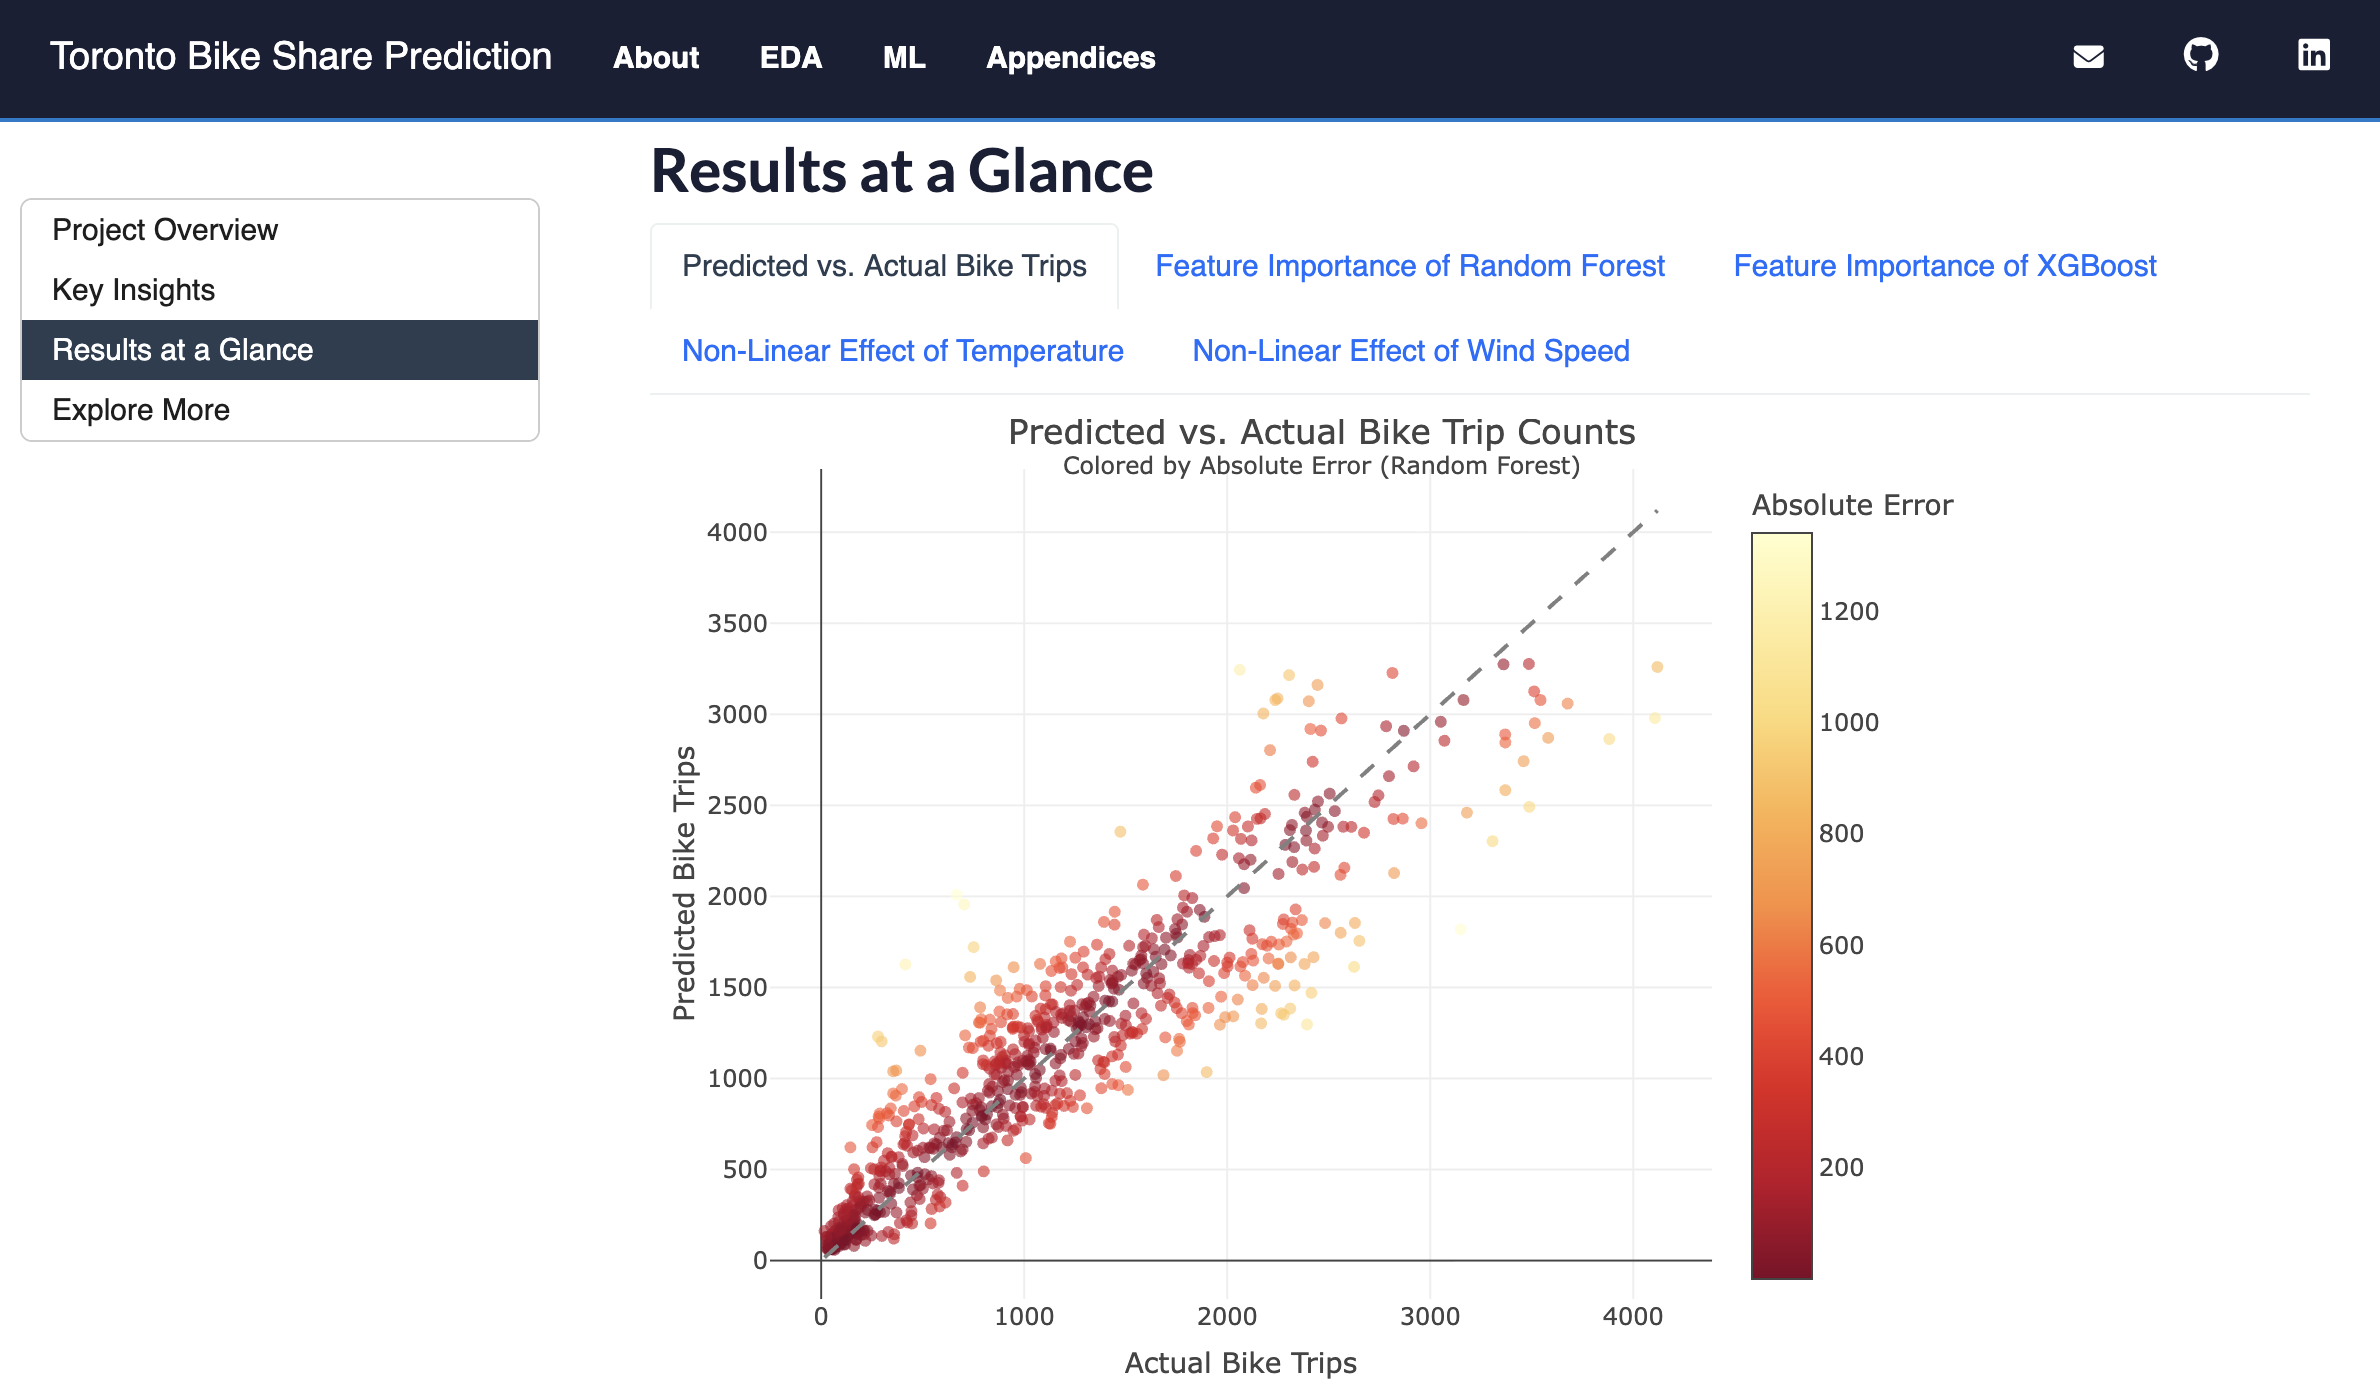Open the Appendices section
Screen dimensions: 2380x1386
(1070, 58)
